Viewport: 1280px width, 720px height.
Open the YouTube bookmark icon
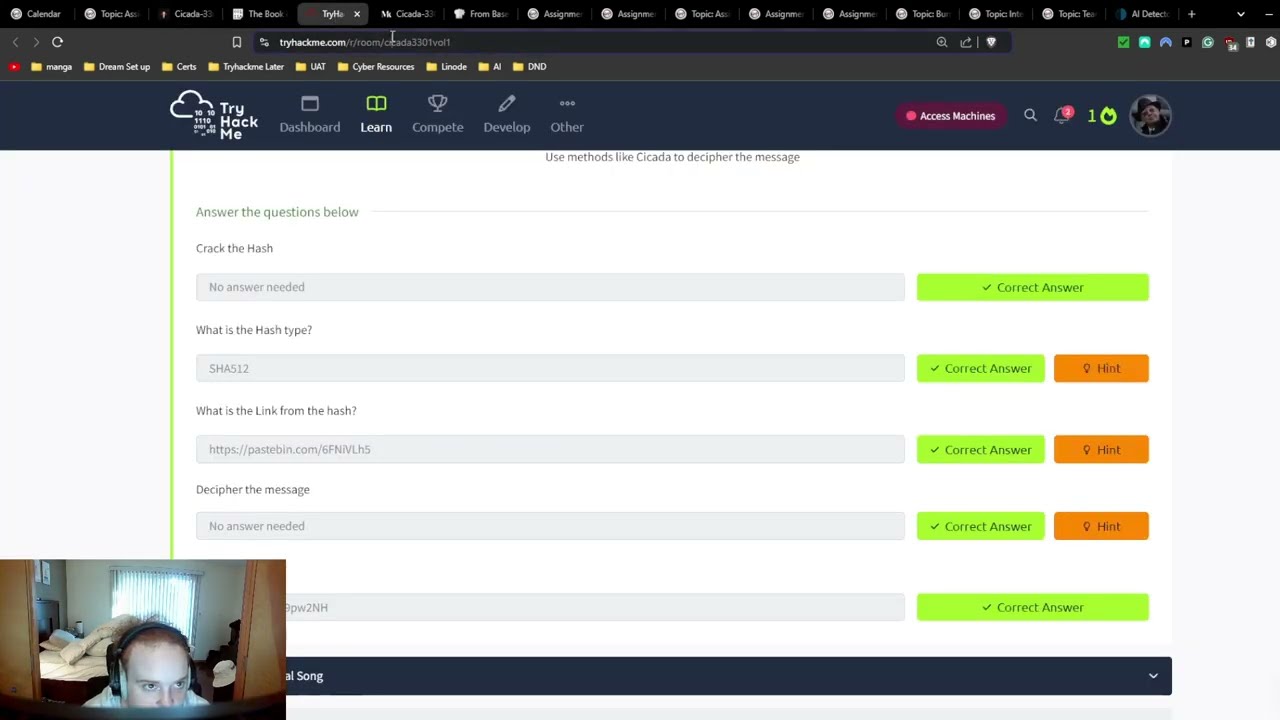pyautogui.click(x=14, y=67)
